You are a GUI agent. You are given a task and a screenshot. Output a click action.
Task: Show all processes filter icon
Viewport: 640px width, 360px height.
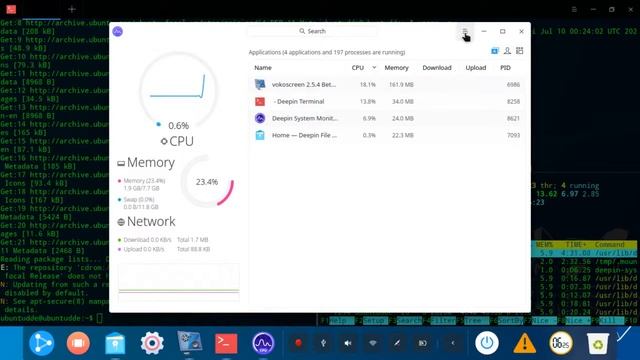[520, 51]
